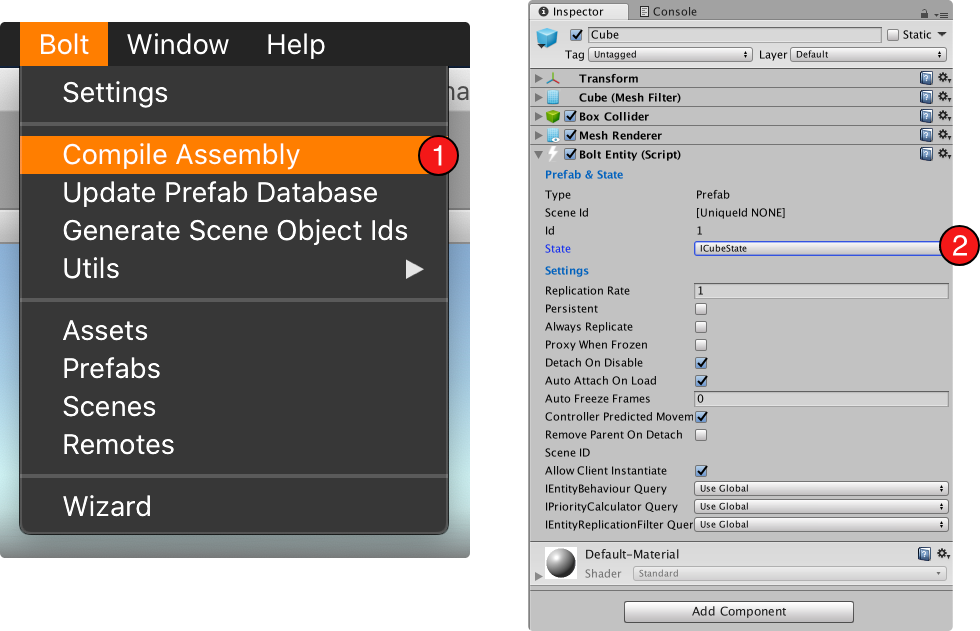Click the Add Component button
Viewport: 980px width, 631px height.
739,612
